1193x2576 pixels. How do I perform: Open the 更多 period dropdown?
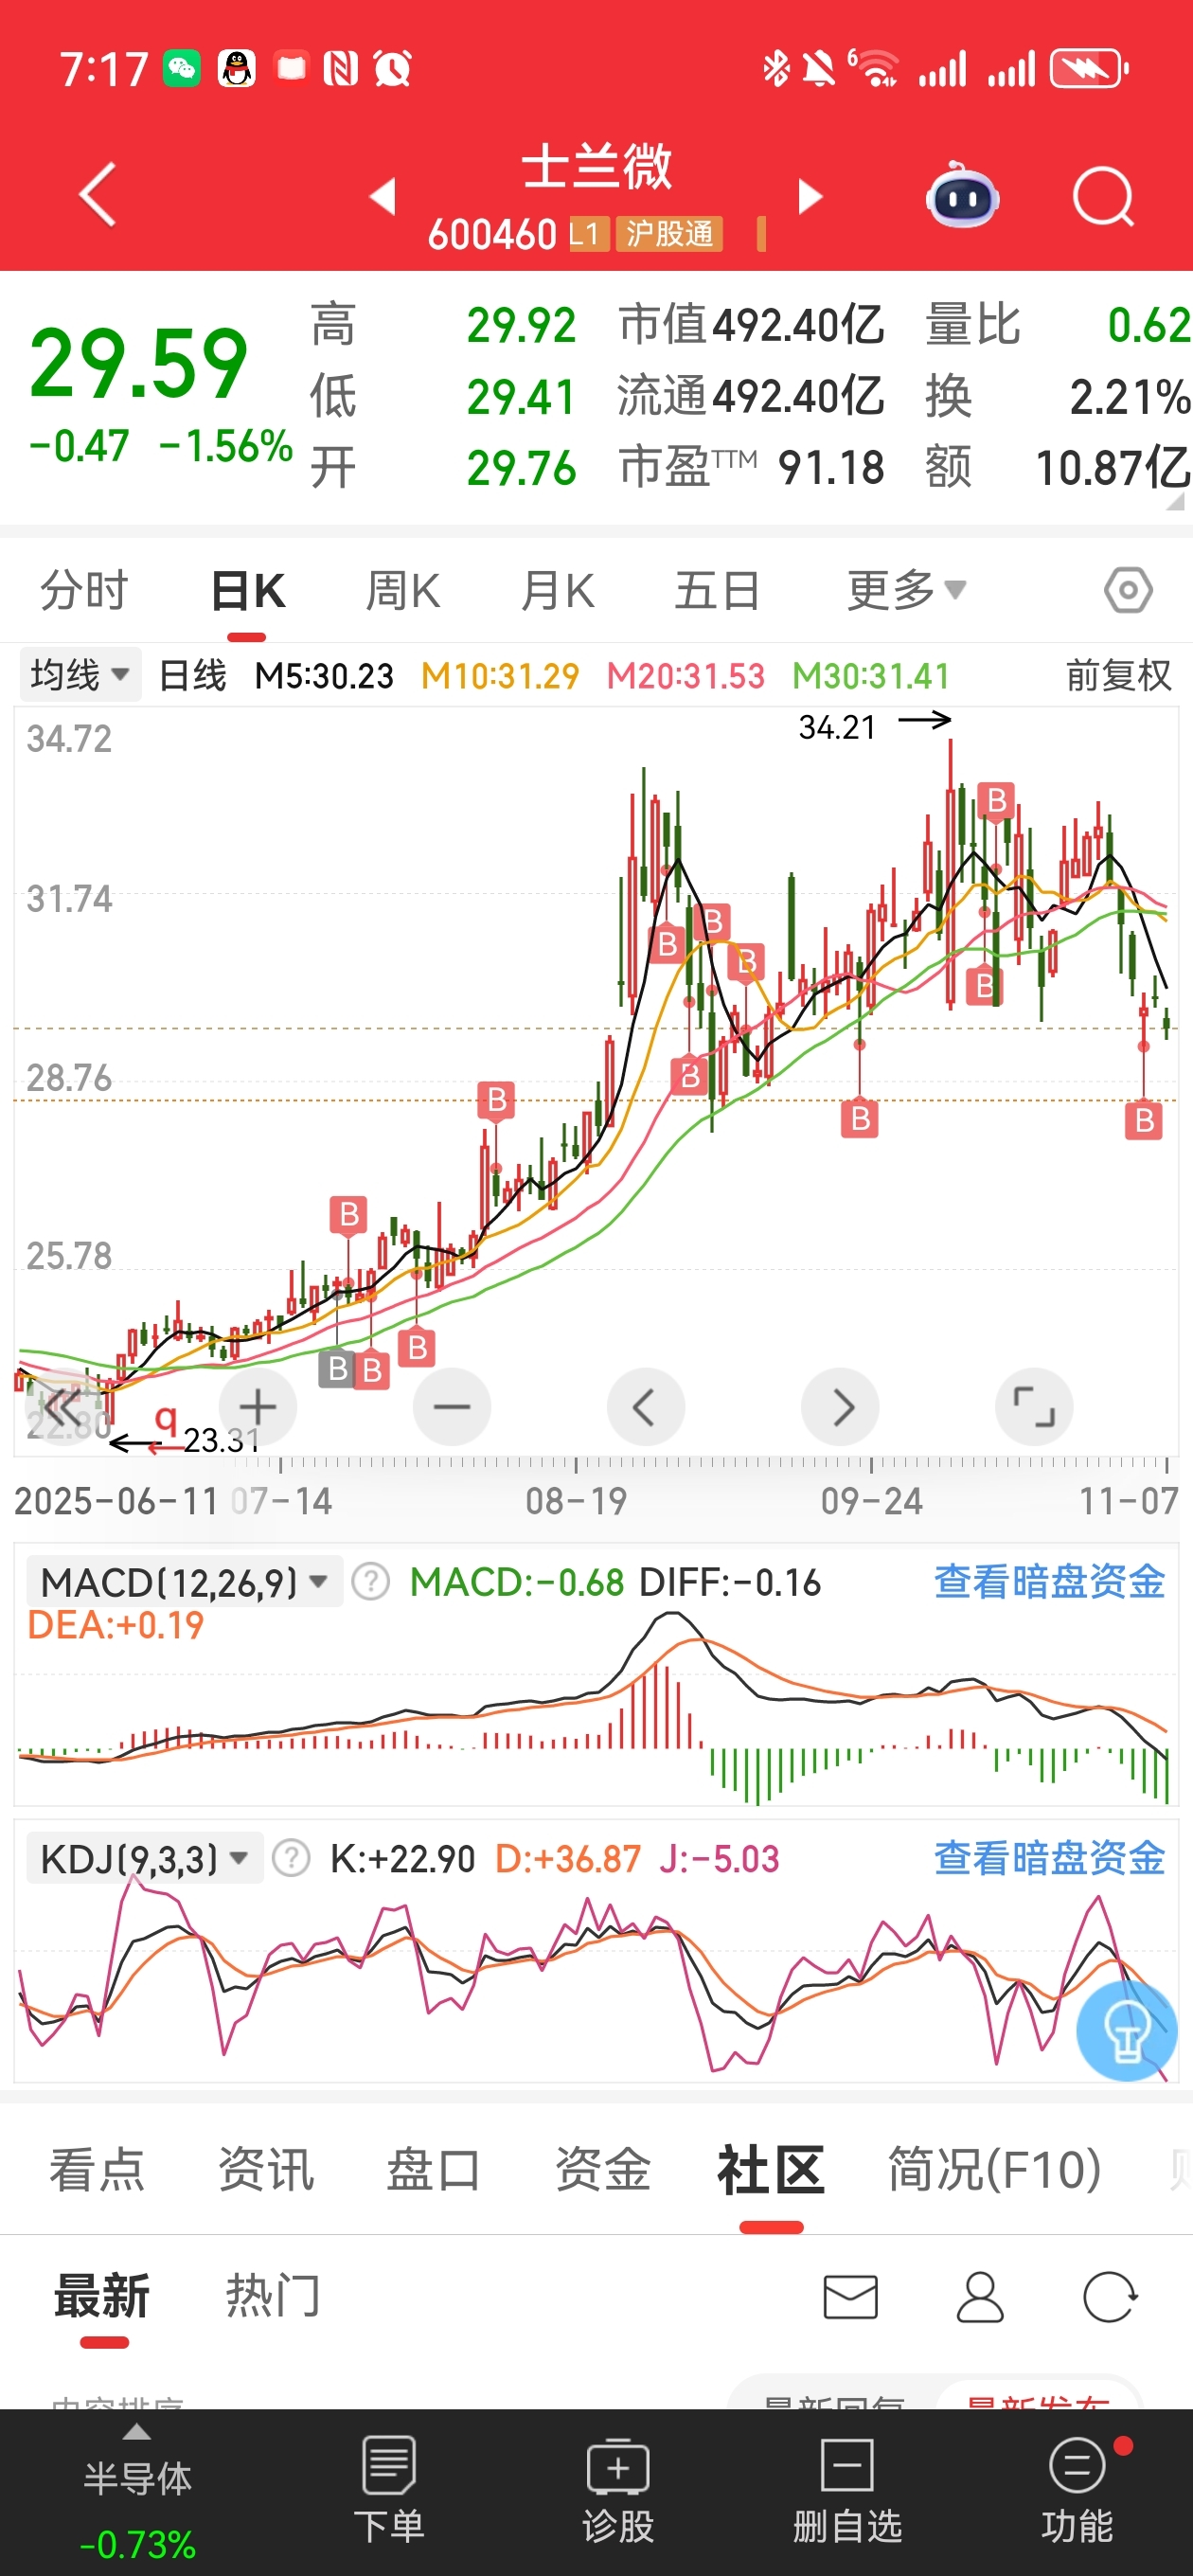[x=906, y=590]
